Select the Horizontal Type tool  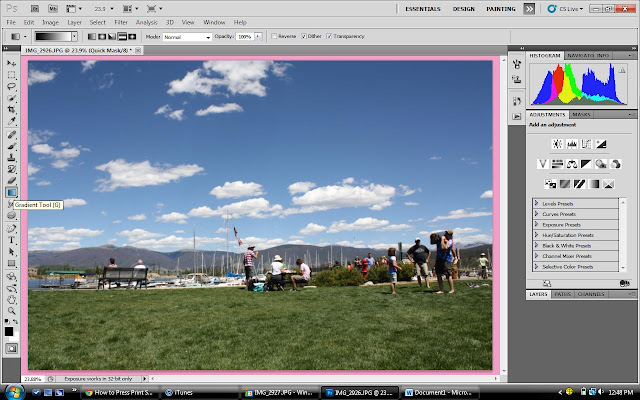pos(11,240)
